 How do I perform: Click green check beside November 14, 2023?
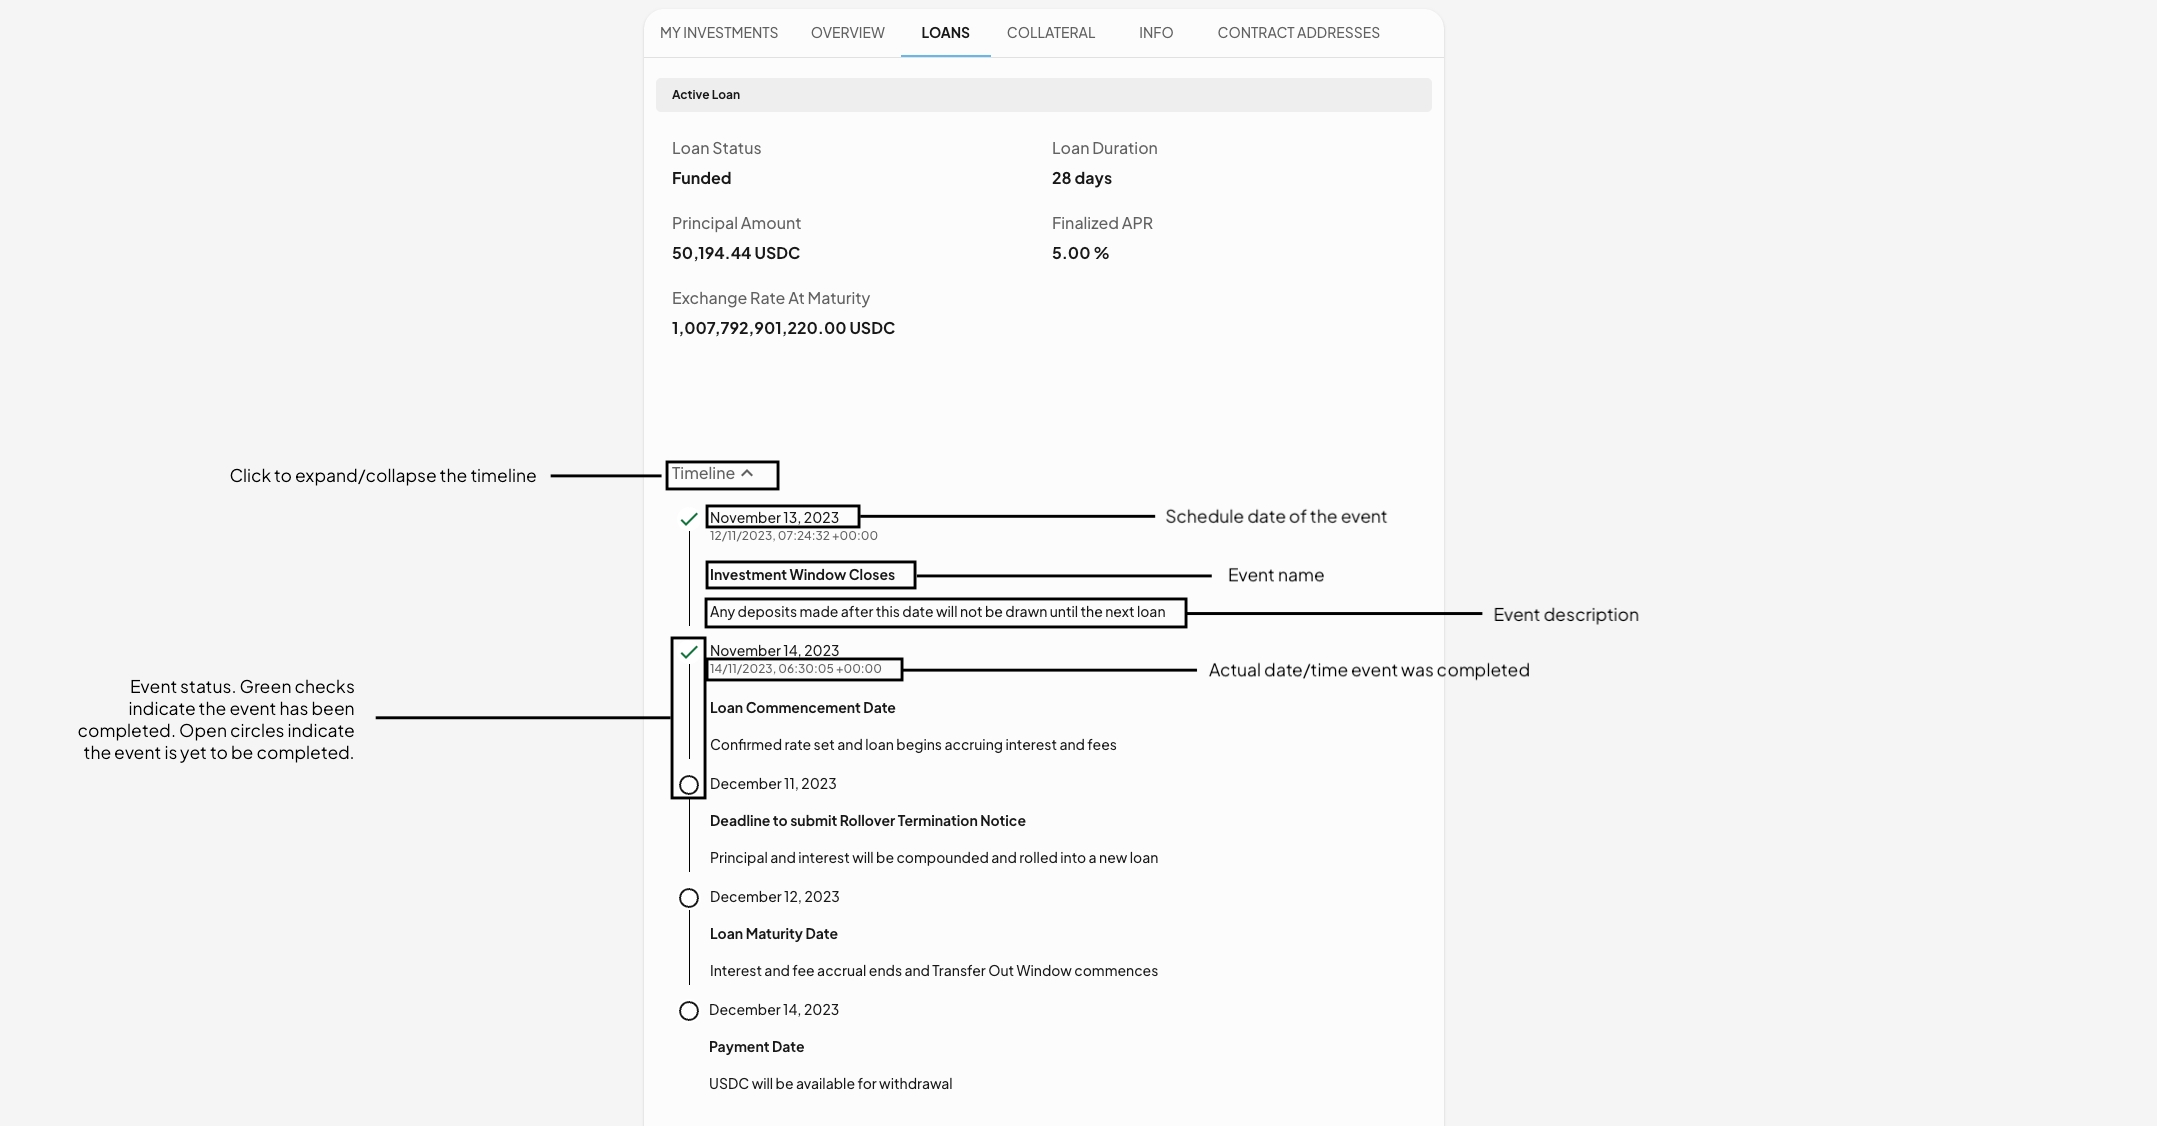[688, 652]
